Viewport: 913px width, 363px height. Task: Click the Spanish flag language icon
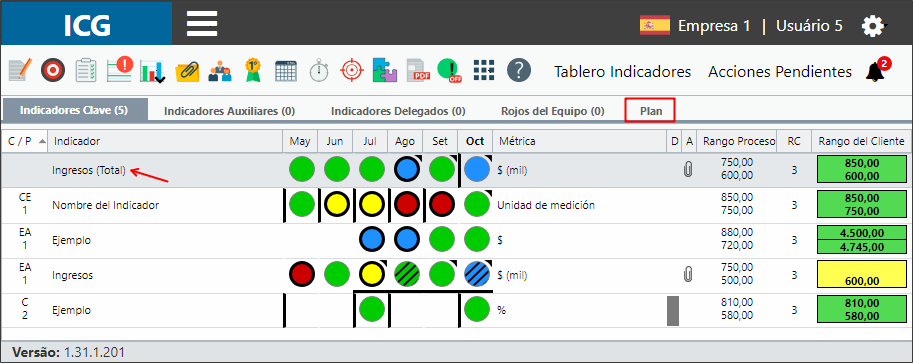(x=654, y=26)
